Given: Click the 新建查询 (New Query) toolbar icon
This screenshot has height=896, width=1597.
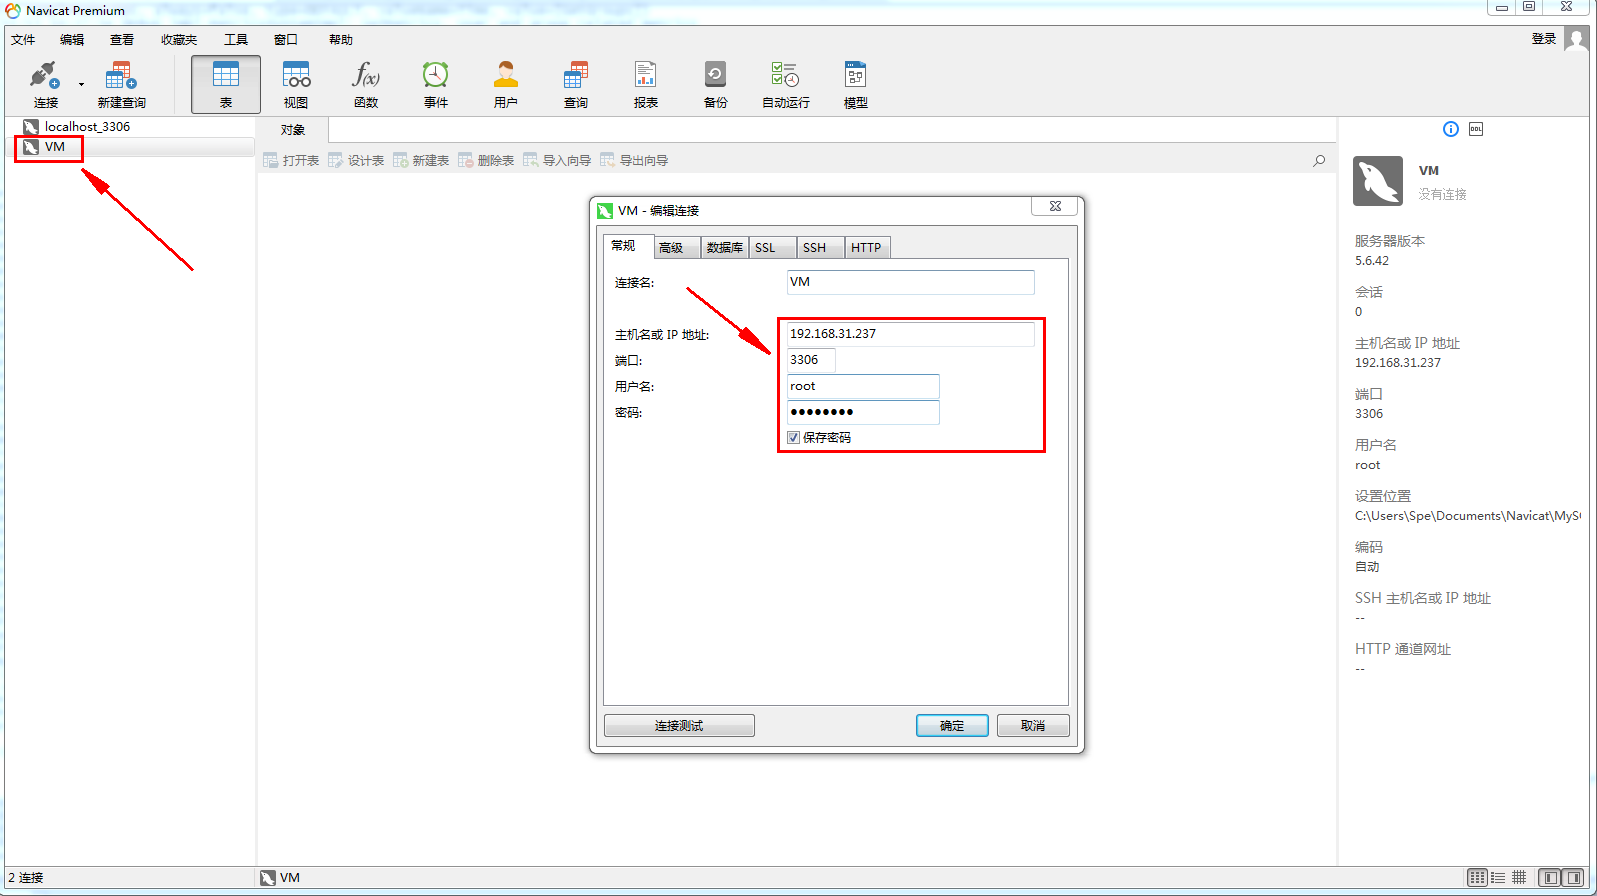Looking at the screenshot, I should tap(121, 84).
